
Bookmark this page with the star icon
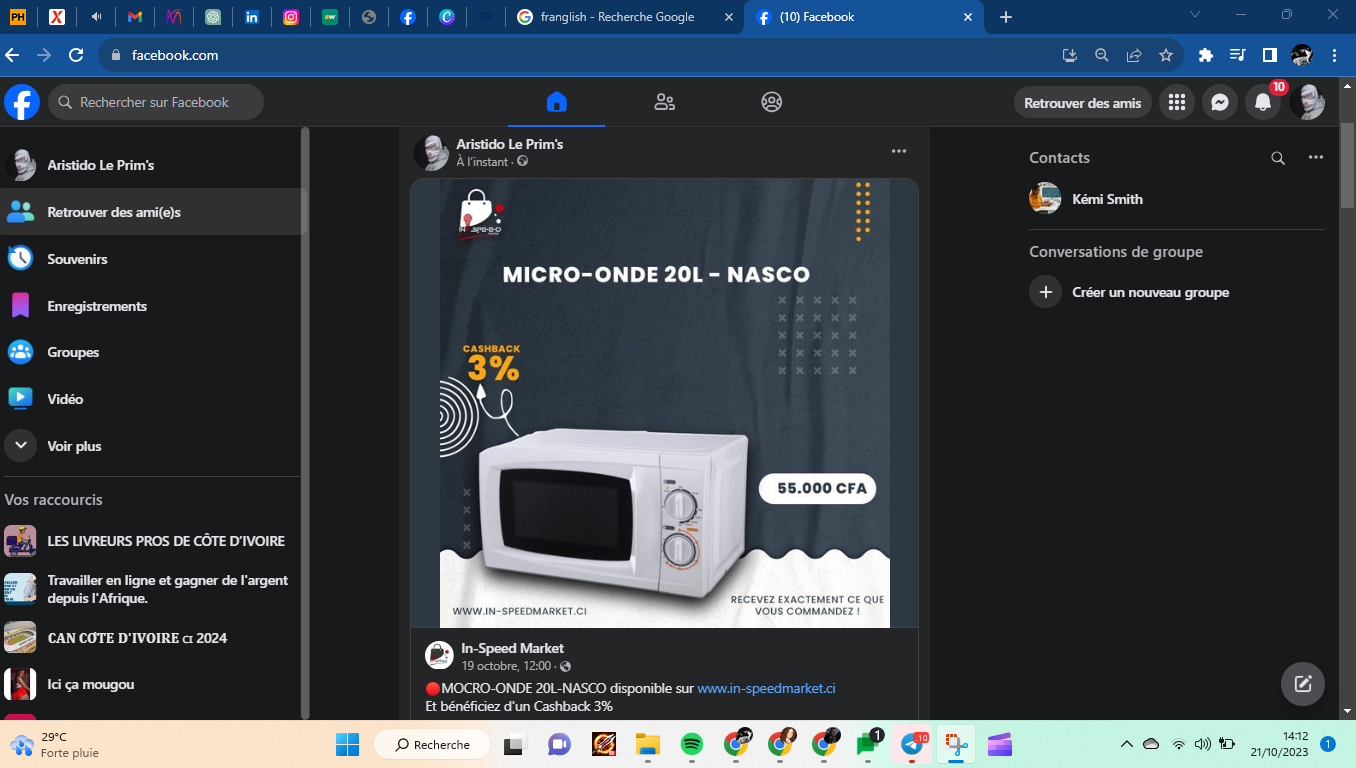pos(1165,55)
